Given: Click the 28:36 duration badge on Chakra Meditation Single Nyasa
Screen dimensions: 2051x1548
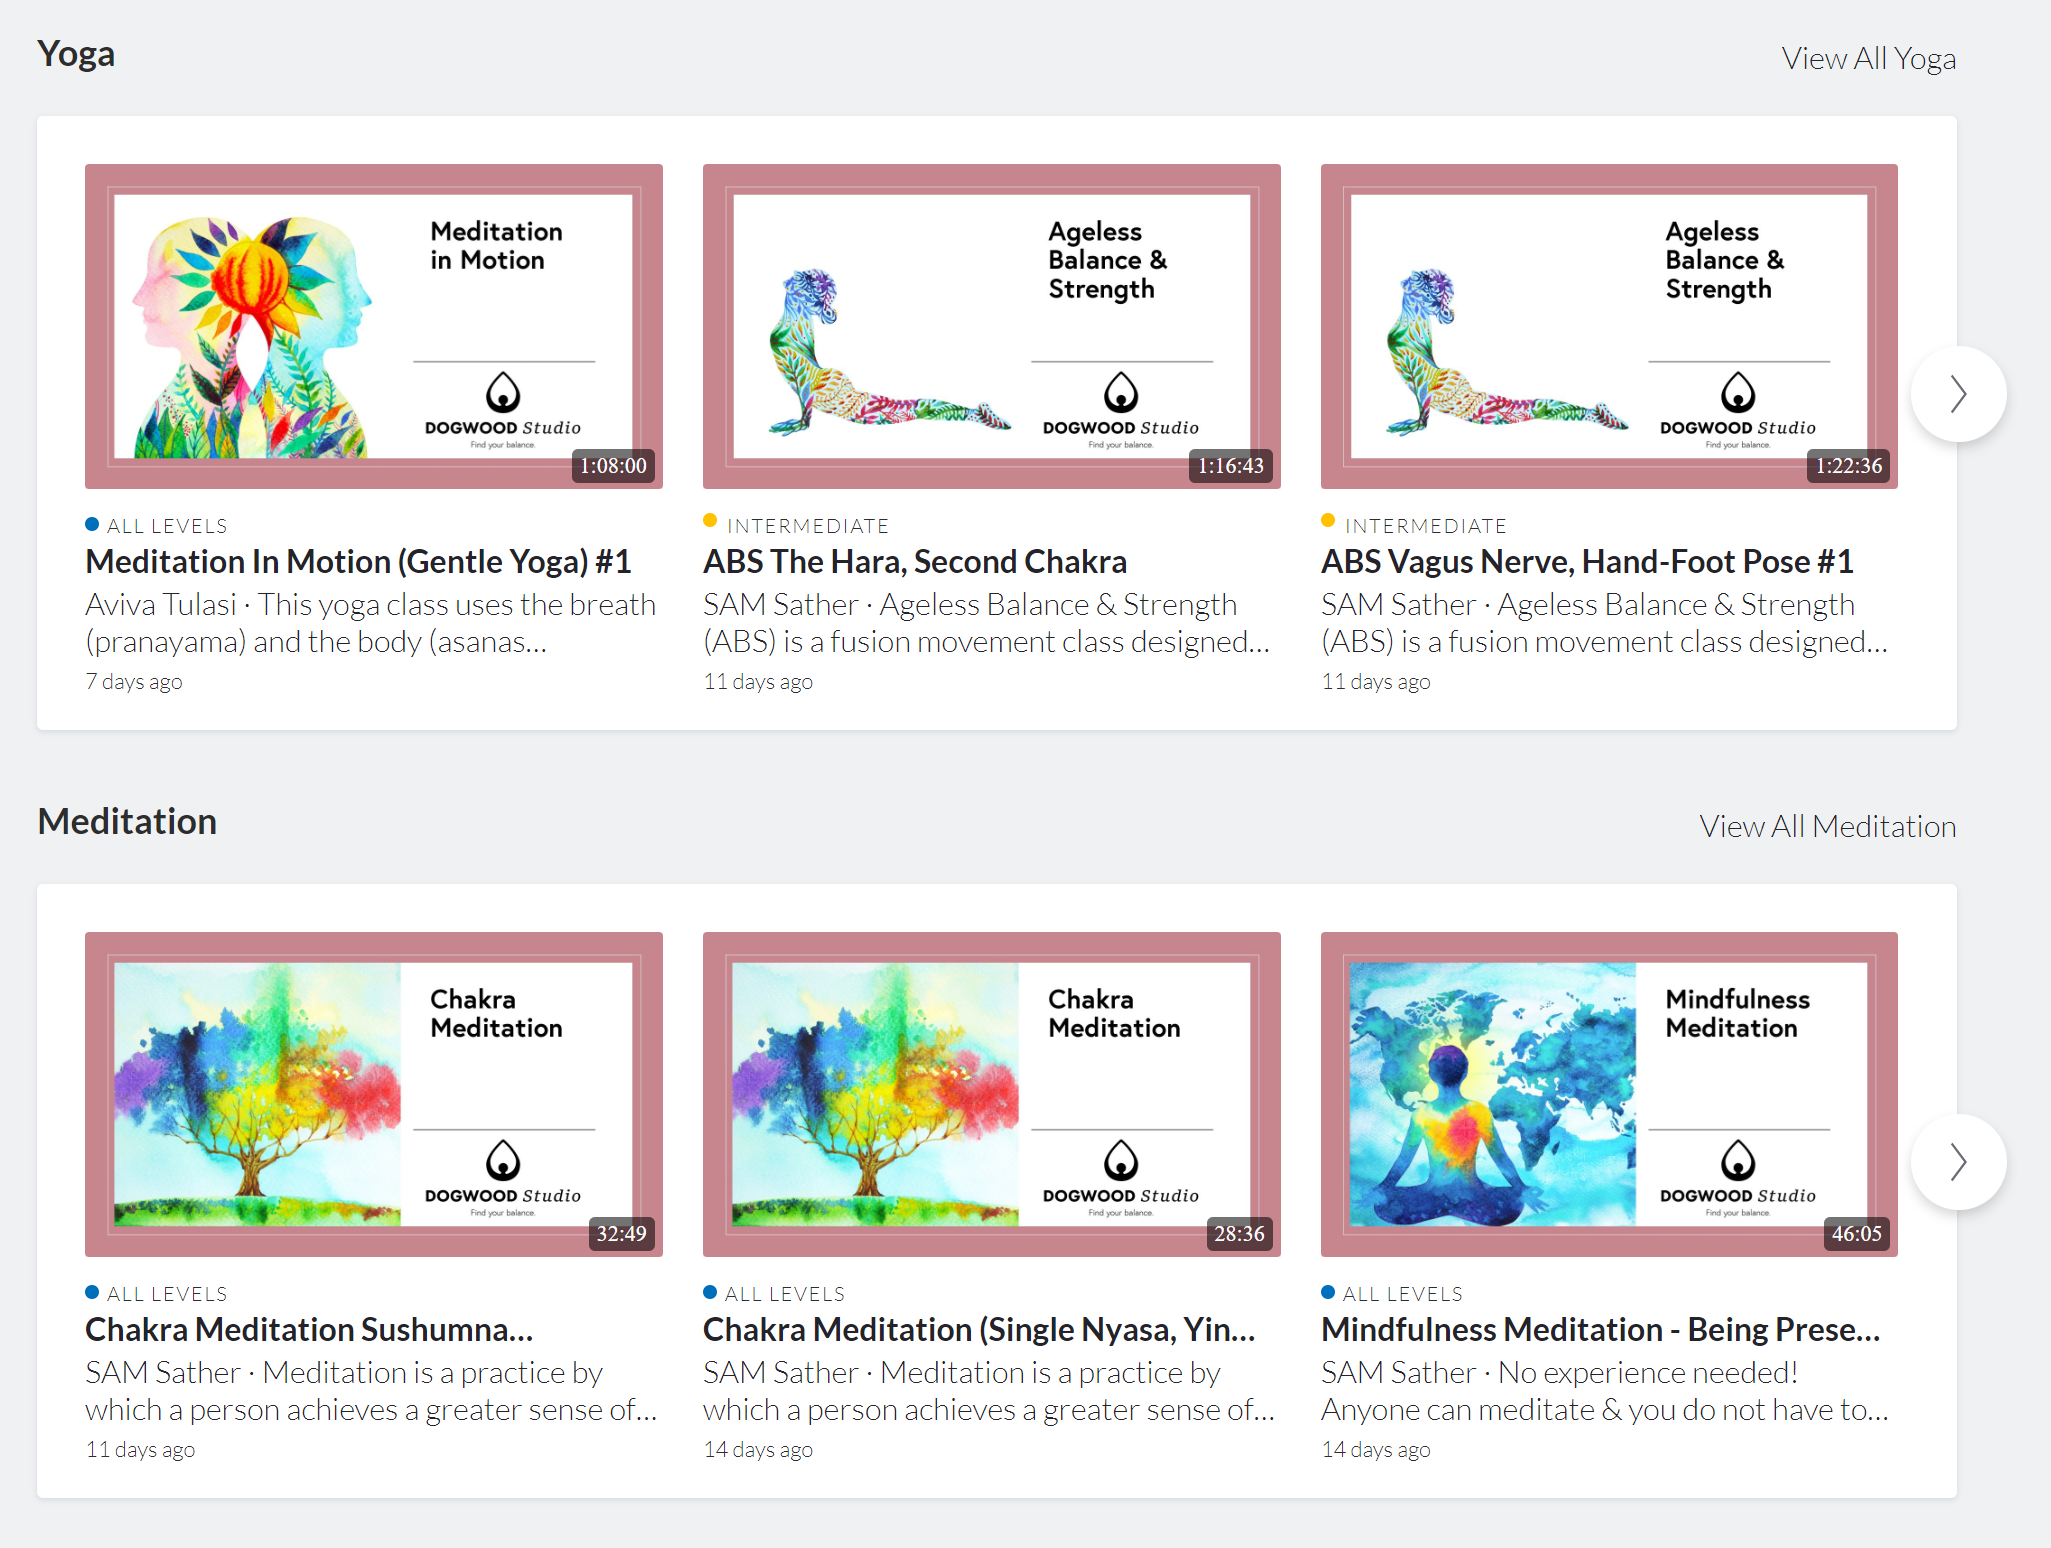Looking at the screenshot, I should pos(1239,1234).
